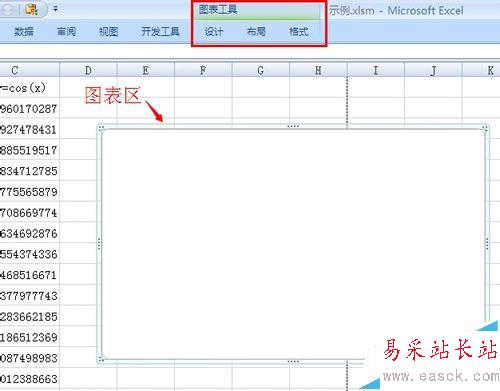Screen dimensions: 500x391
Task: Select column D header
Action: click(88, 70)
